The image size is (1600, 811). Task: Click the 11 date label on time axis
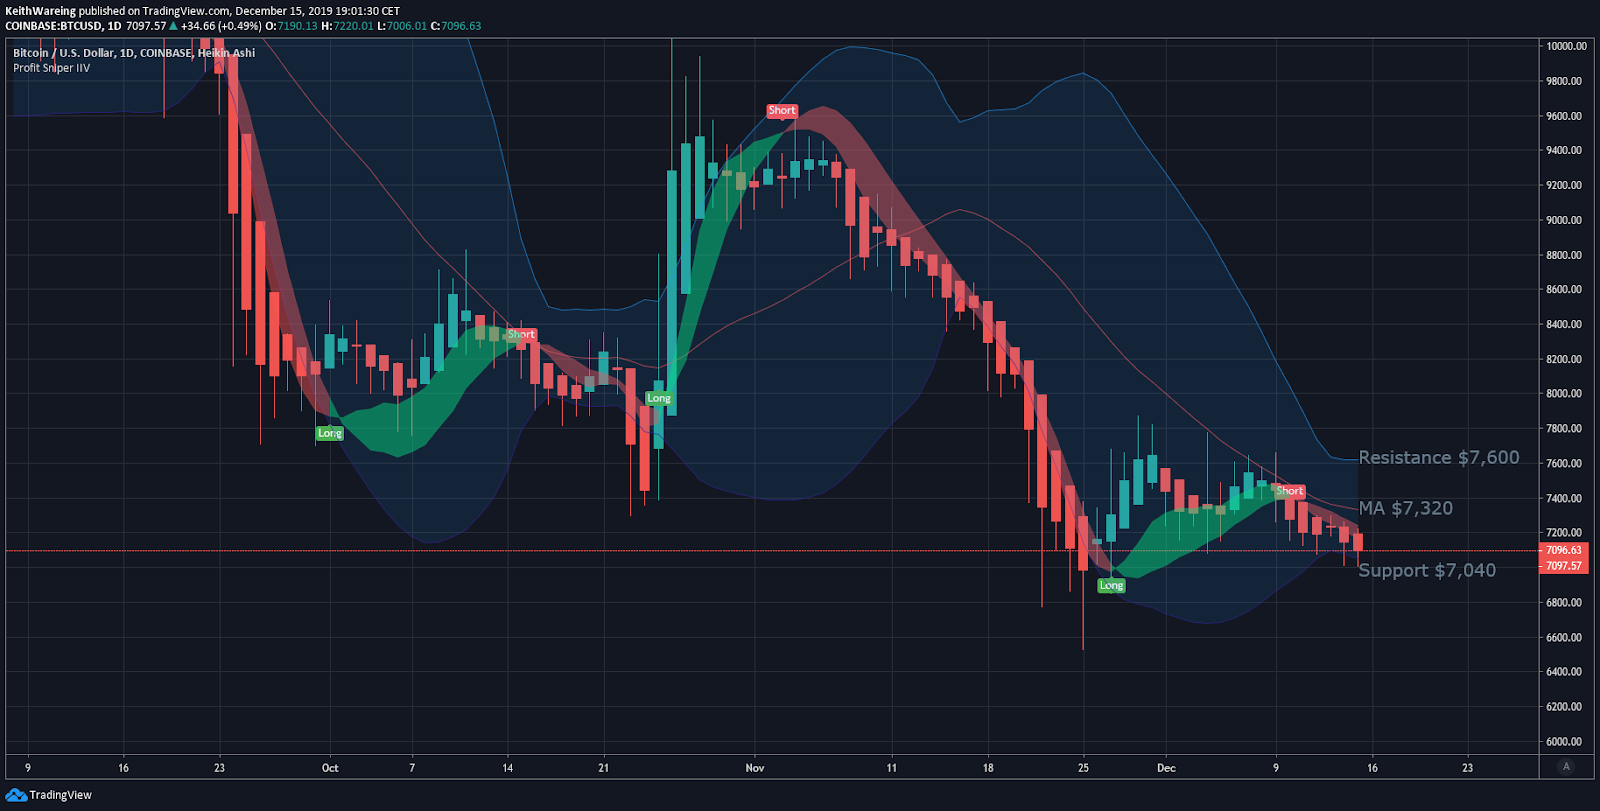pyautogui.click(x=891, y=768)
